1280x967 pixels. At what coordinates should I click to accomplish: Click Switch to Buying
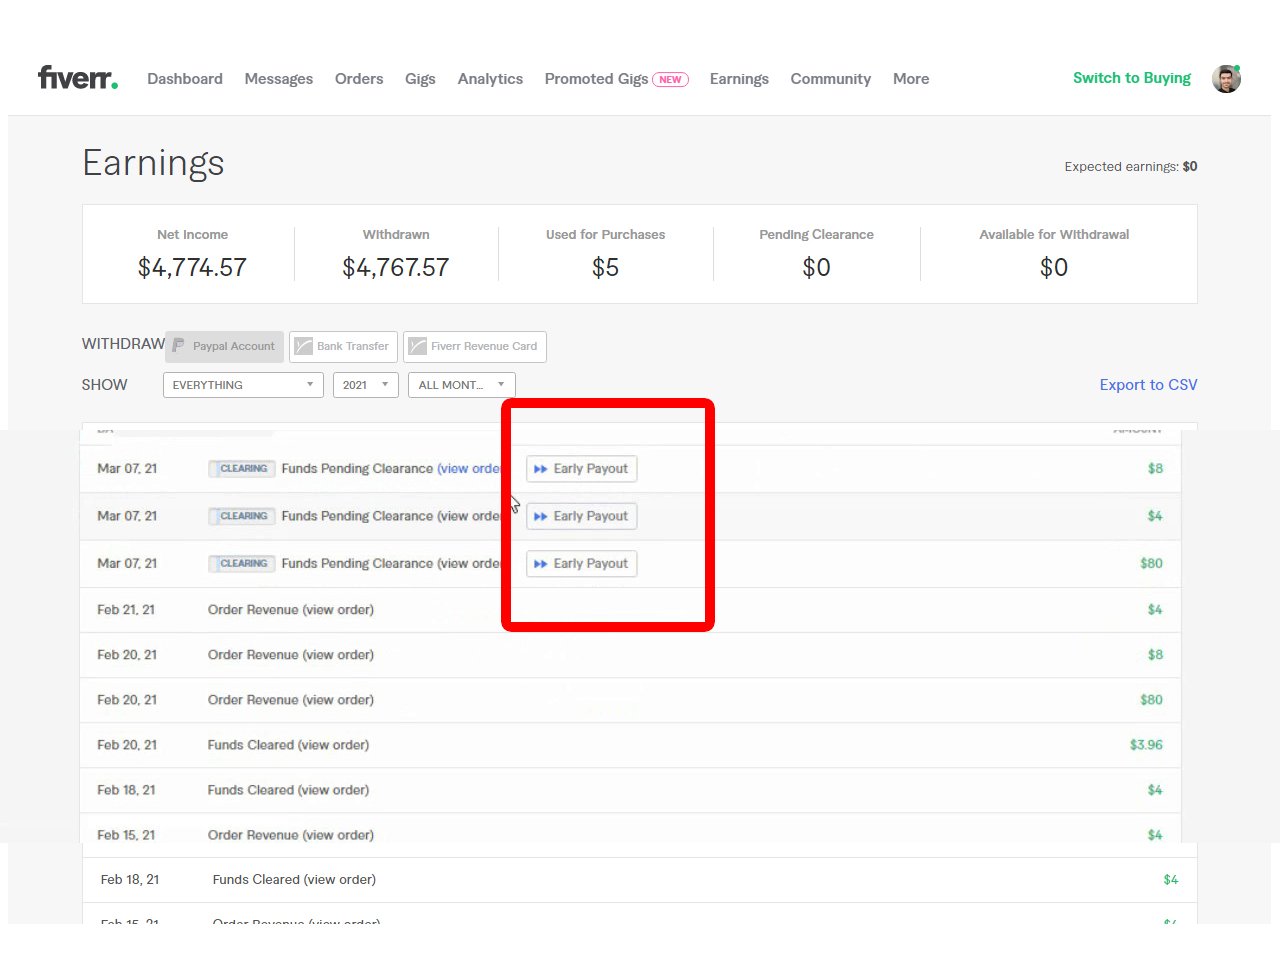click(x=1132, y=78)
